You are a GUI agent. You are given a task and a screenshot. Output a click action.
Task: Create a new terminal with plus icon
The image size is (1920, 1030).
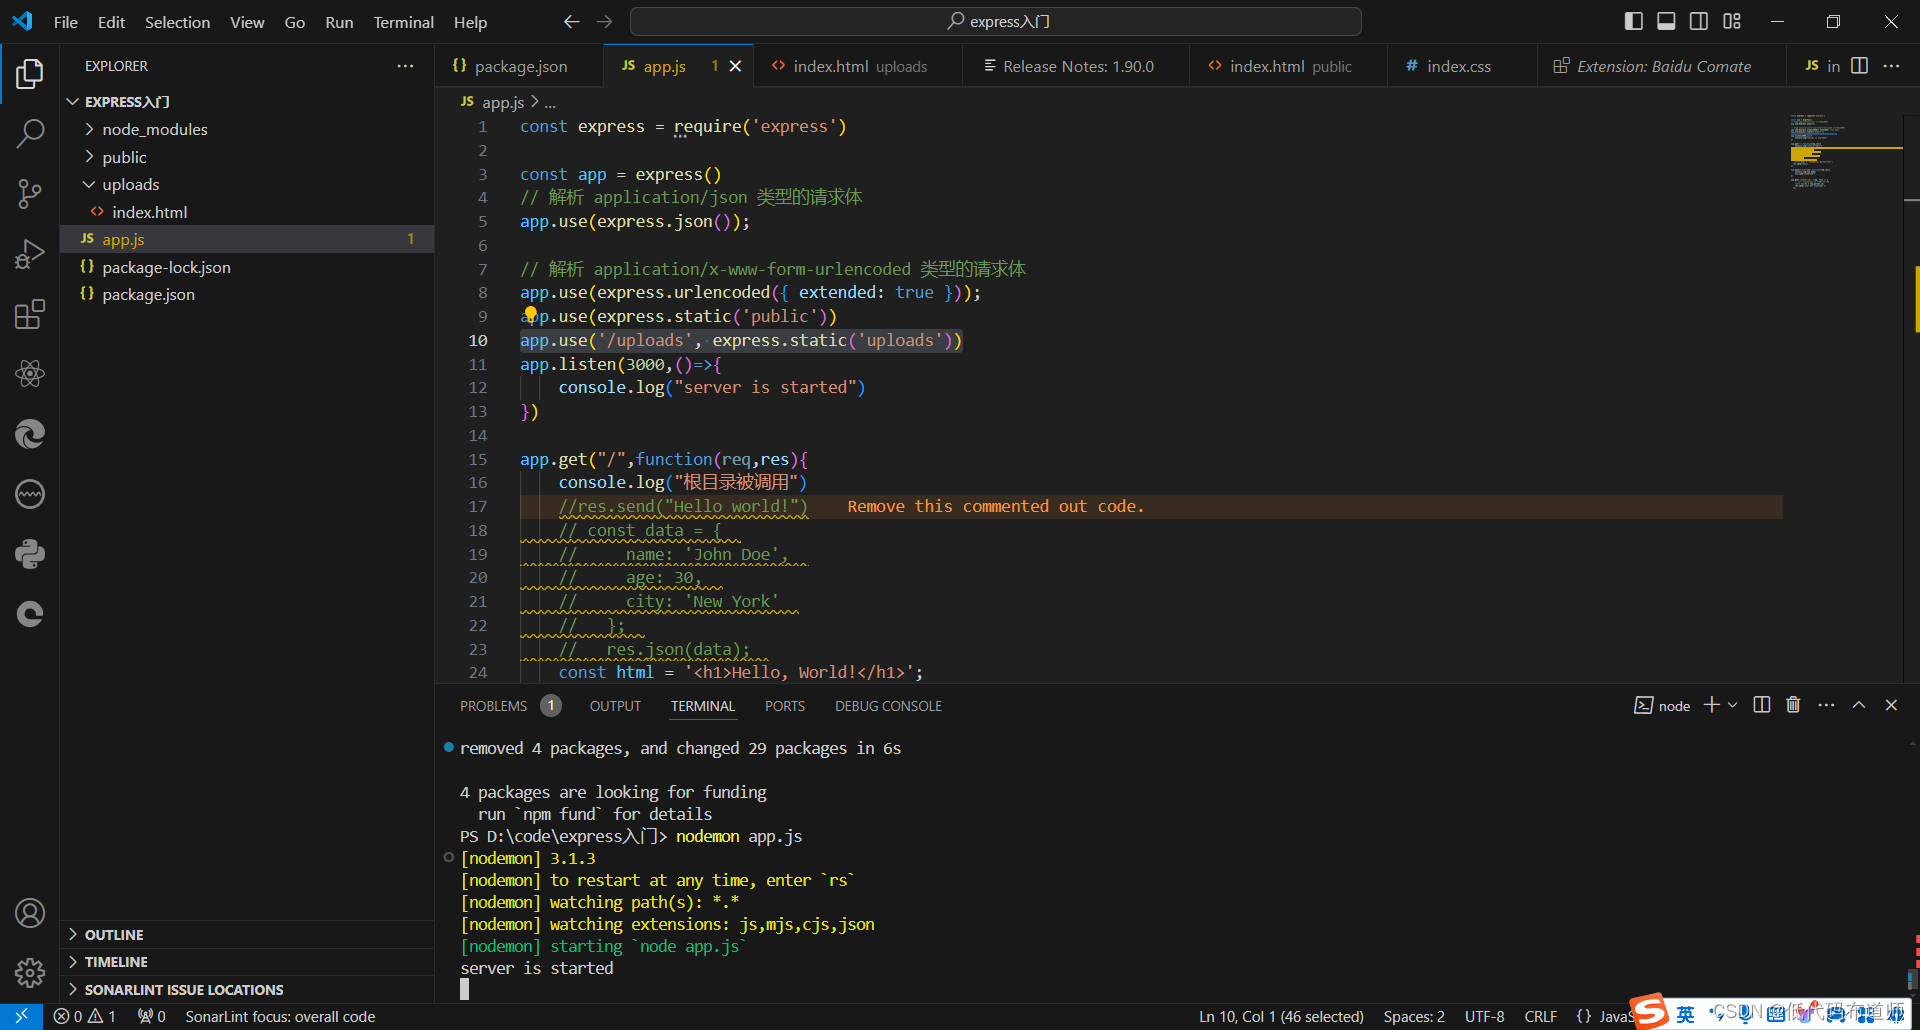pos(1712,705)
